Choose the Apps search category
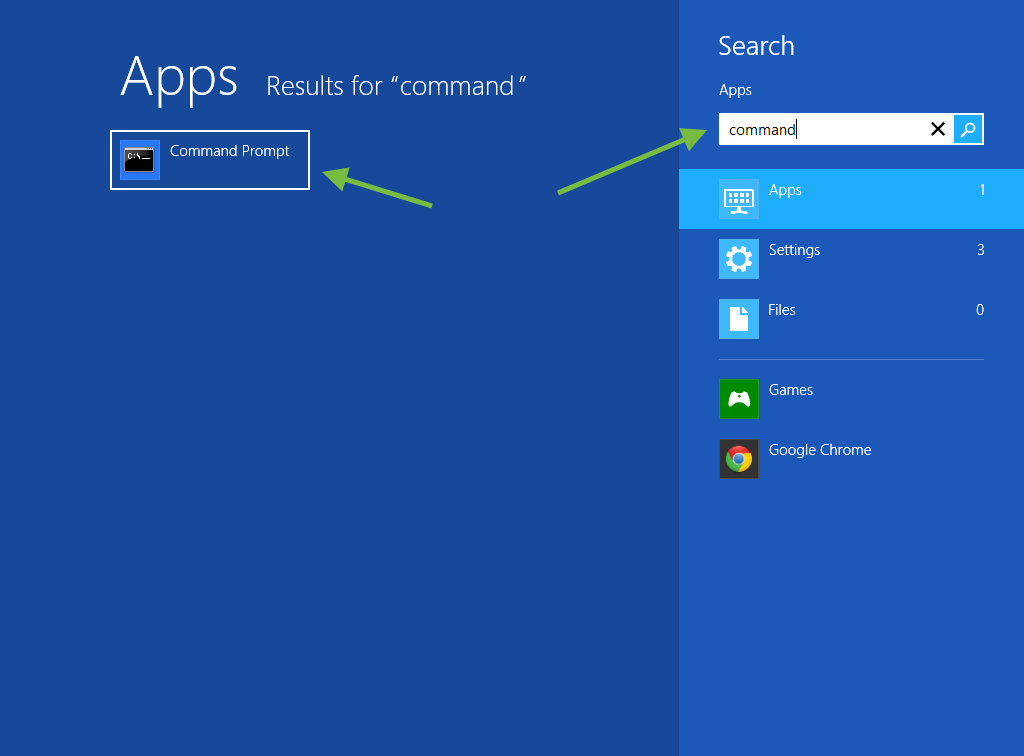Image resolution: width=1024 pixels, height=756 pixels. point(851,199)
